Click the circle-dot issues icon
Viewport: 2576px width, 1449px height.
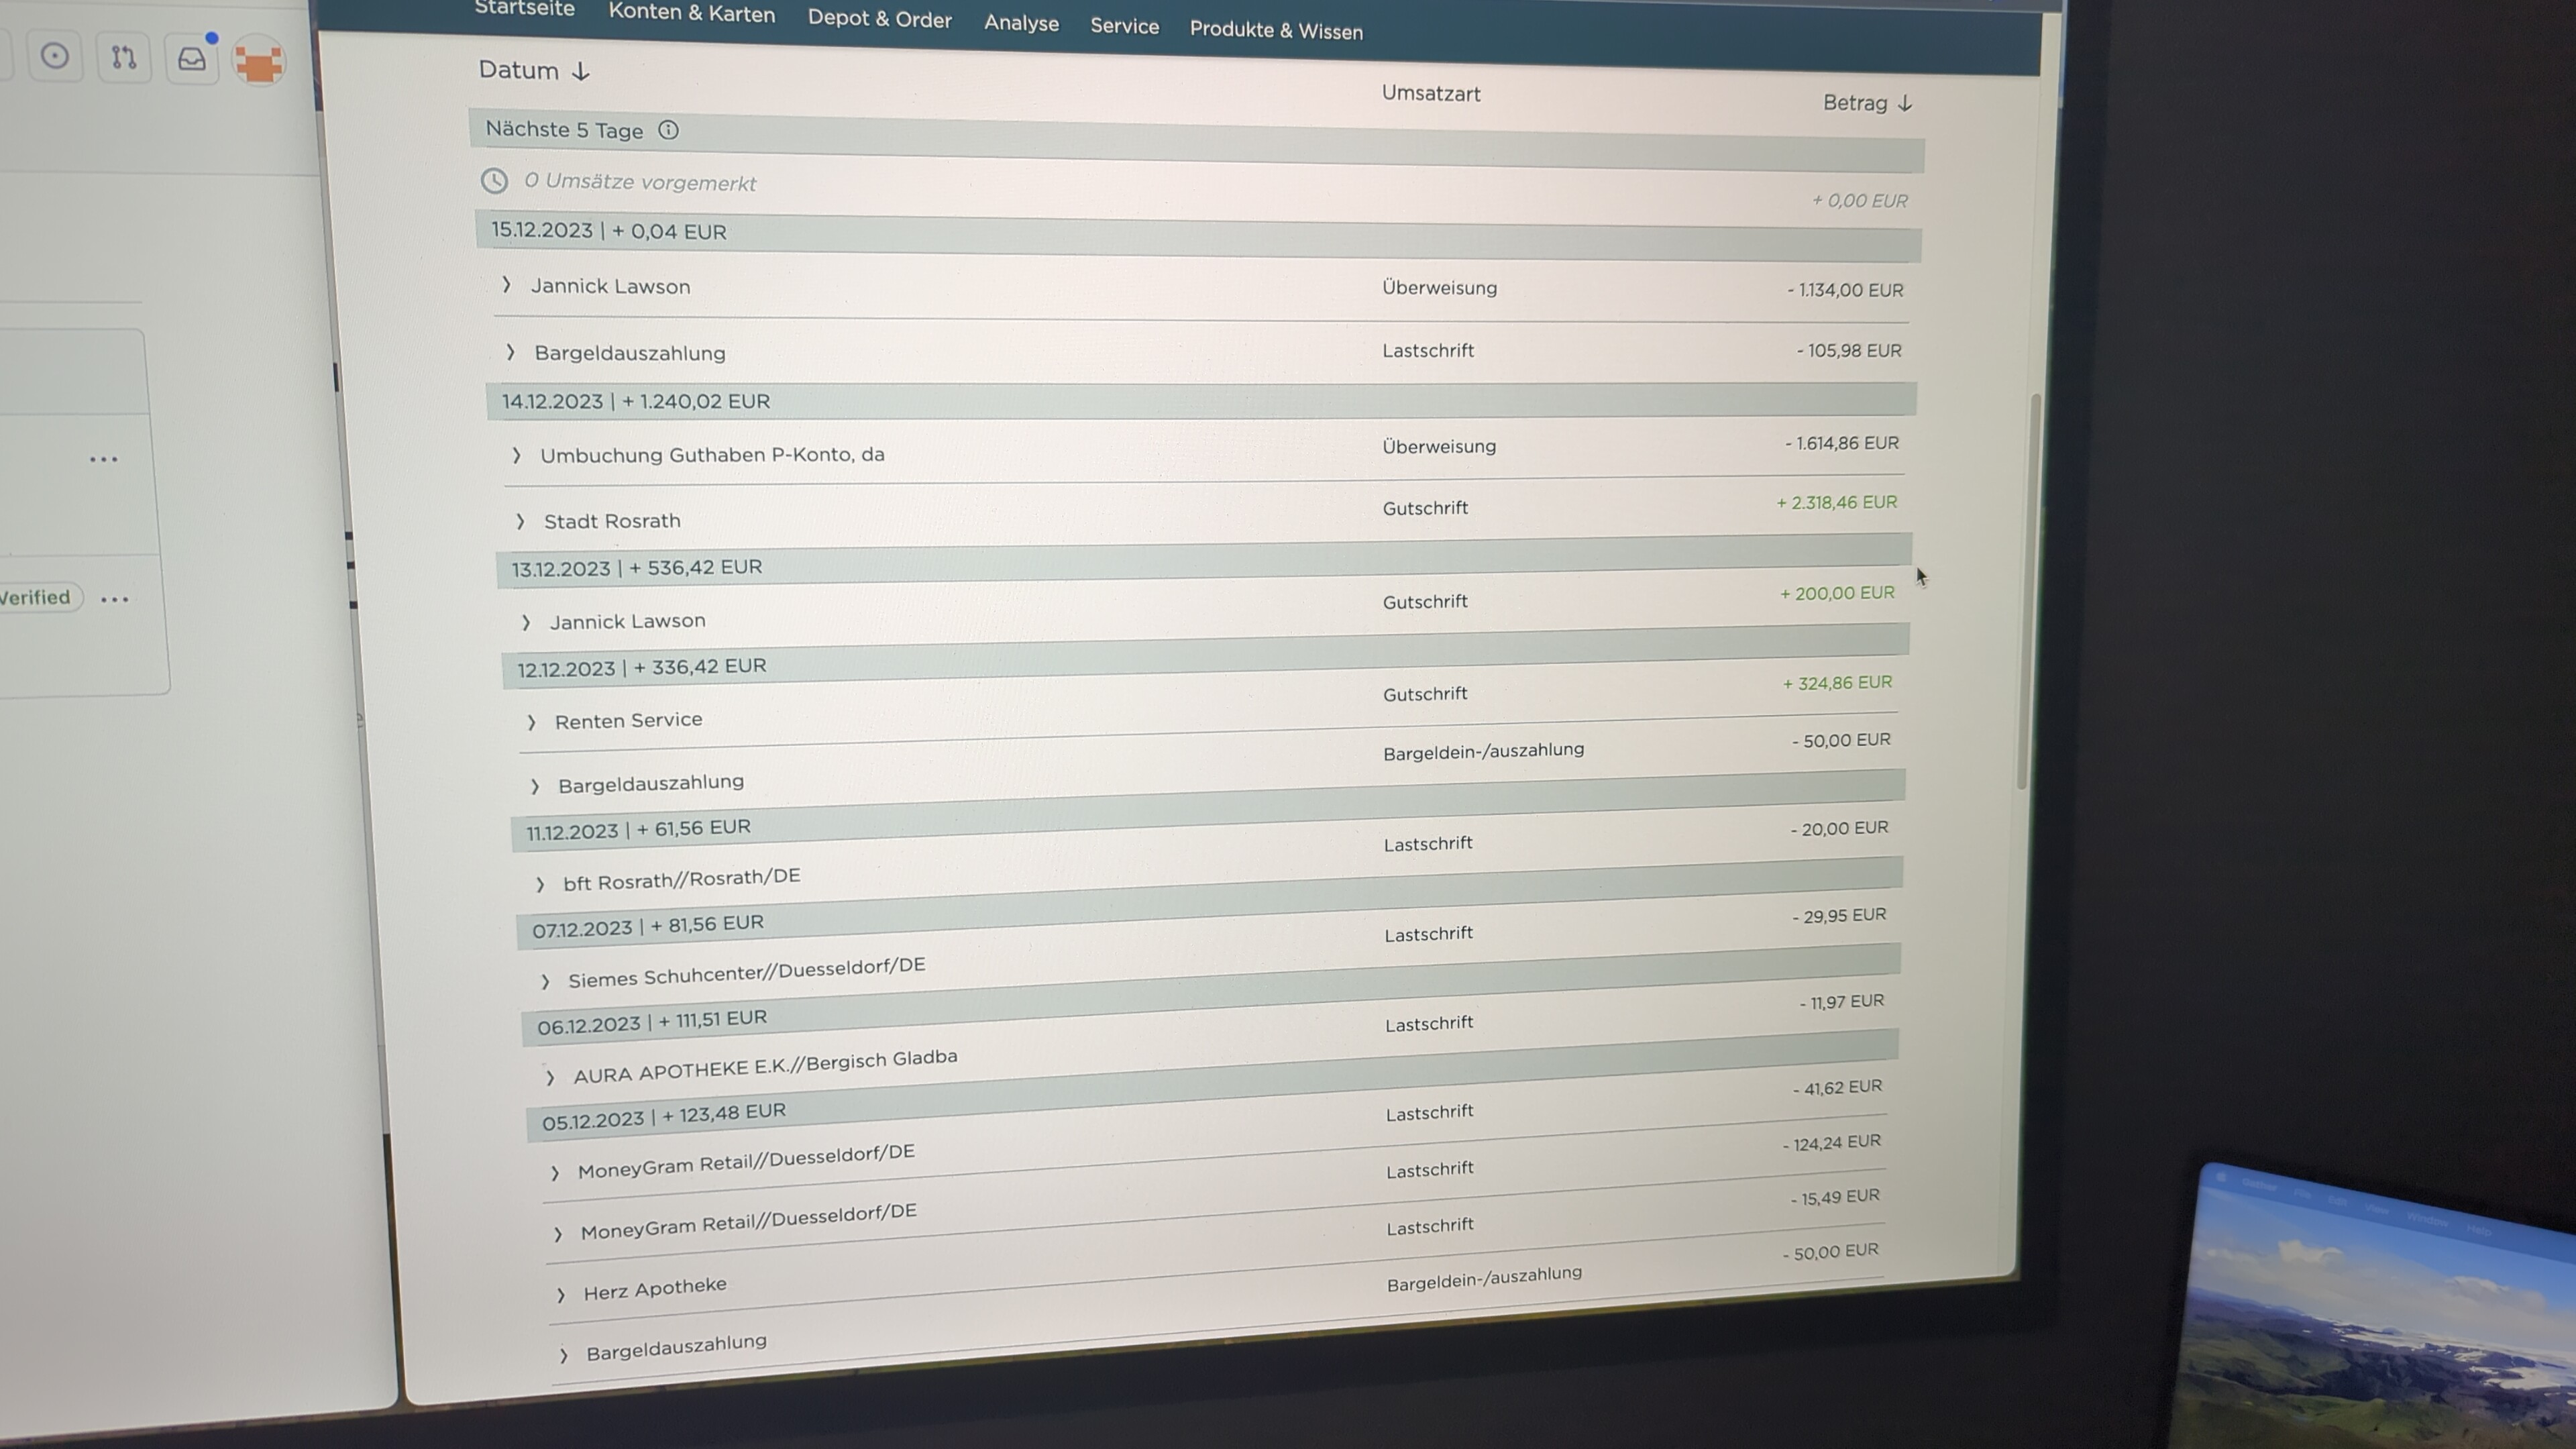click(x=55, y=56)
